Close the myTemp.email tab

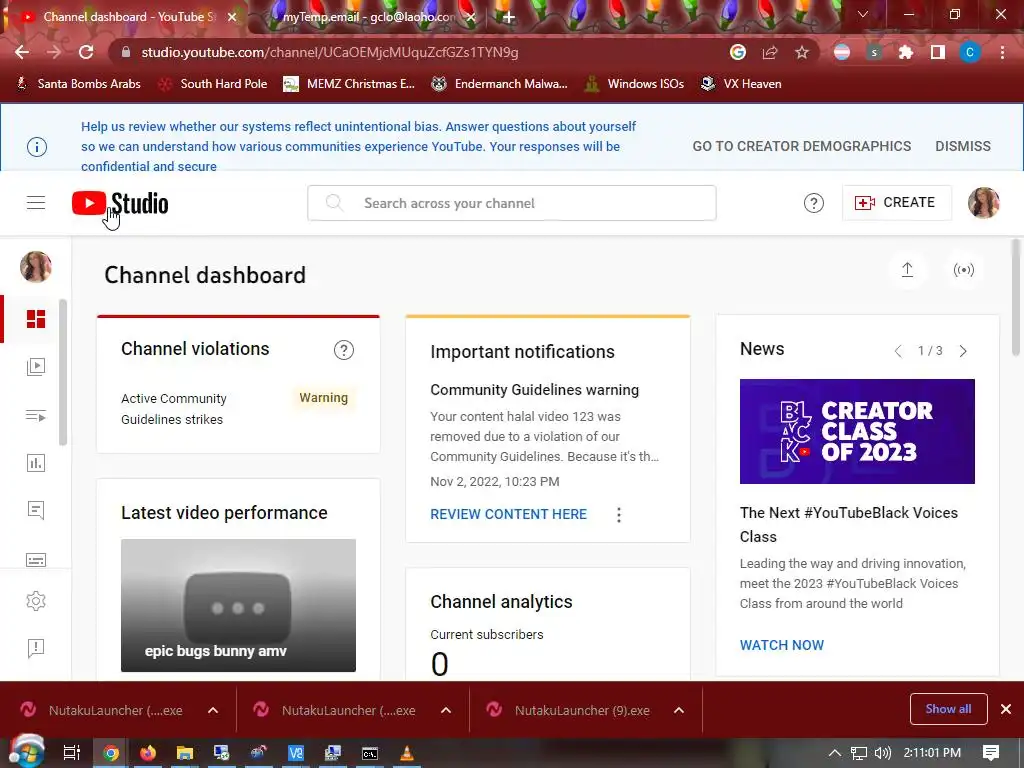[x=470, y=18]
